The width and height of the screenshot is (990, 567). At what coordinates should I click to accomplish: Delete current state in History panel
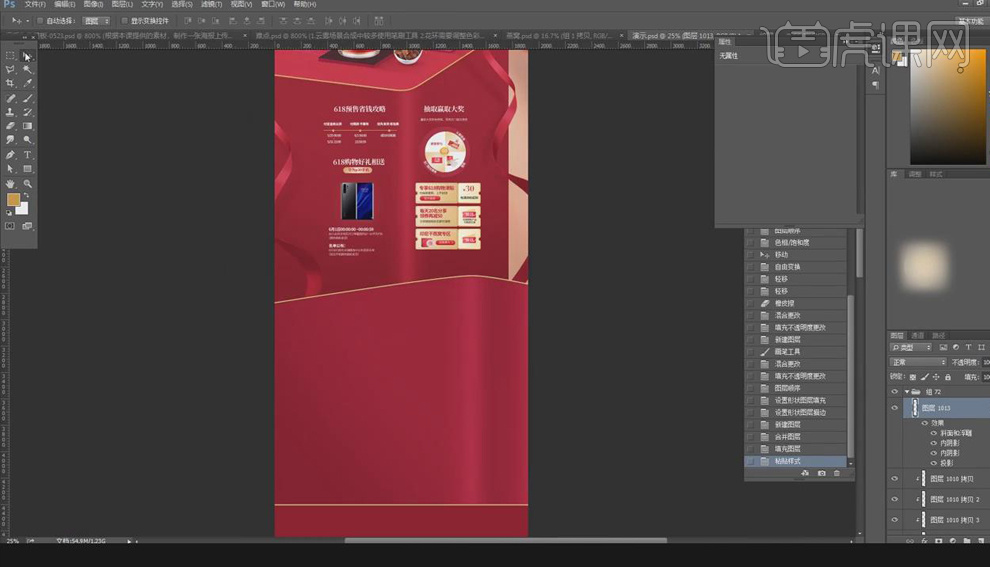point(837,474)
